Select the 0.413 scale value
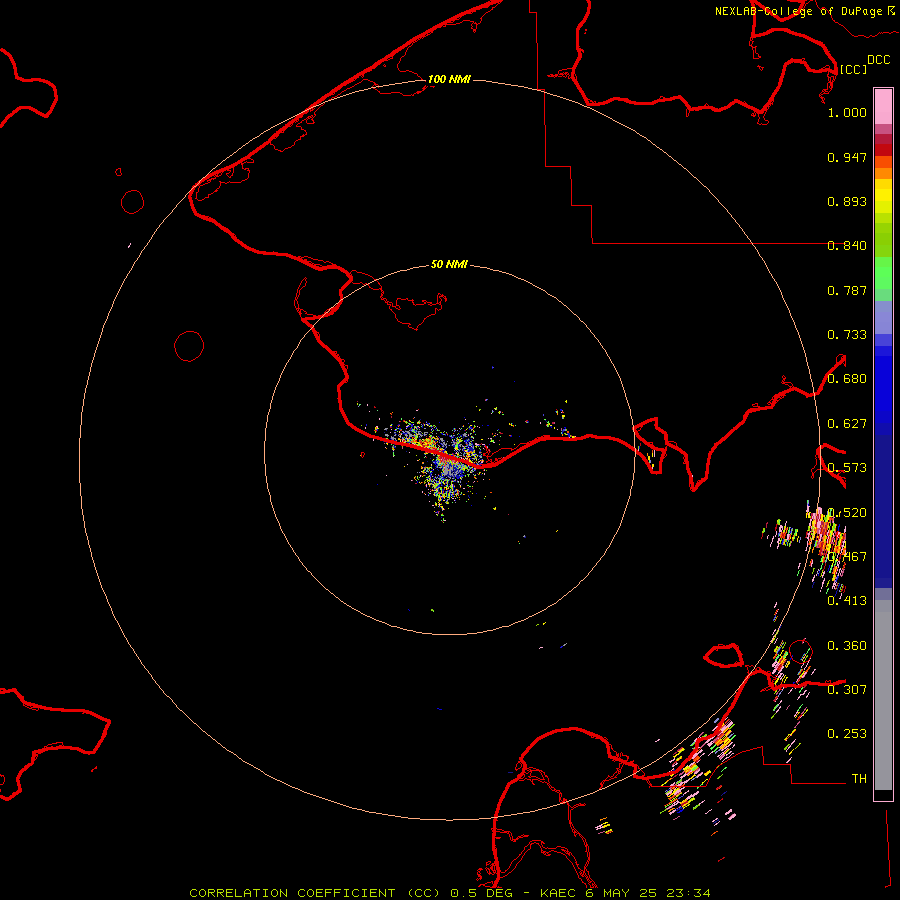 847,601
